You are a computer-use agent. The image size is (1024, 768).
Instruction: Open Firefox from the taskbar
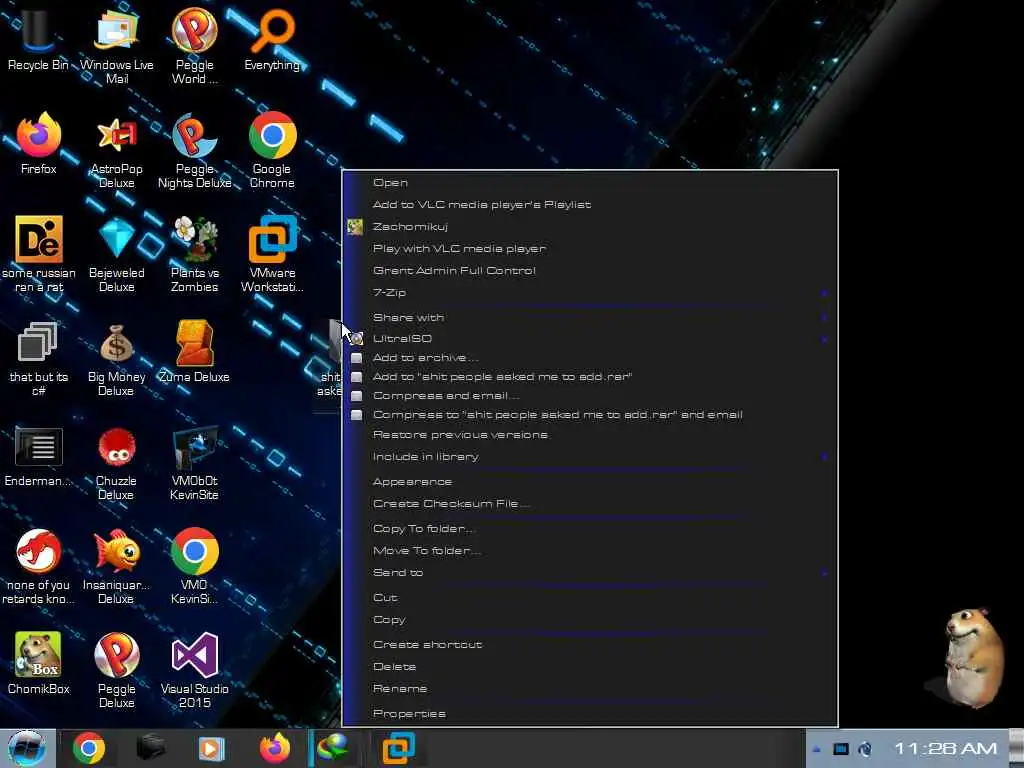point(275,748)
